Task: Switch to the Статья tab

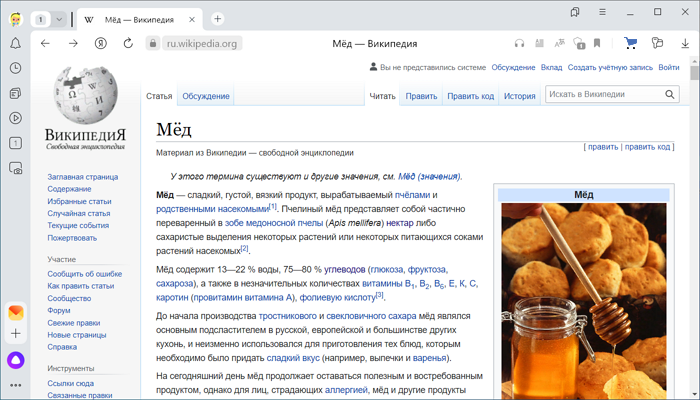Action: point(159,96)
